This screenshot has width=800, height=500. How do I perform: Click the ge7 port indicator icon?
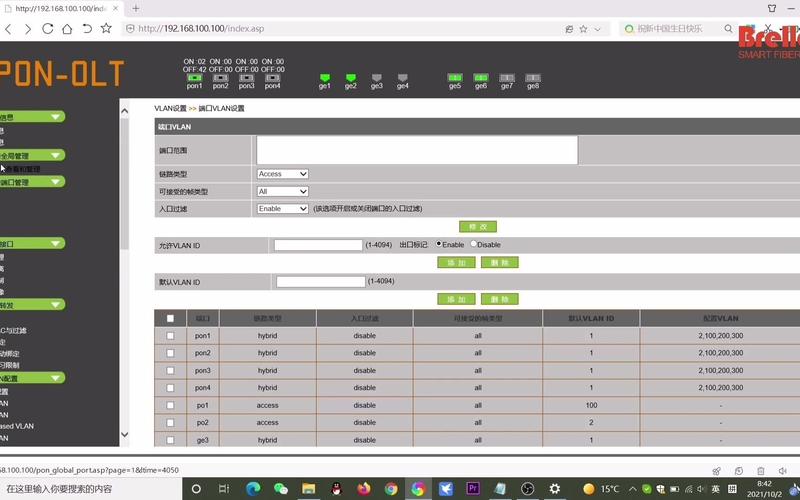[x=507, y=78]
